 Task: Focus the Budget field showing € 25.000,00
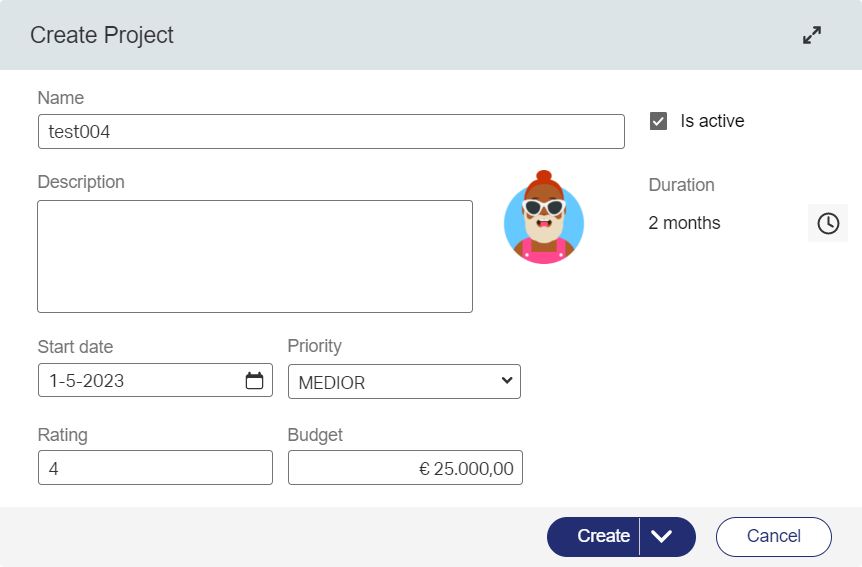[405, 467]
